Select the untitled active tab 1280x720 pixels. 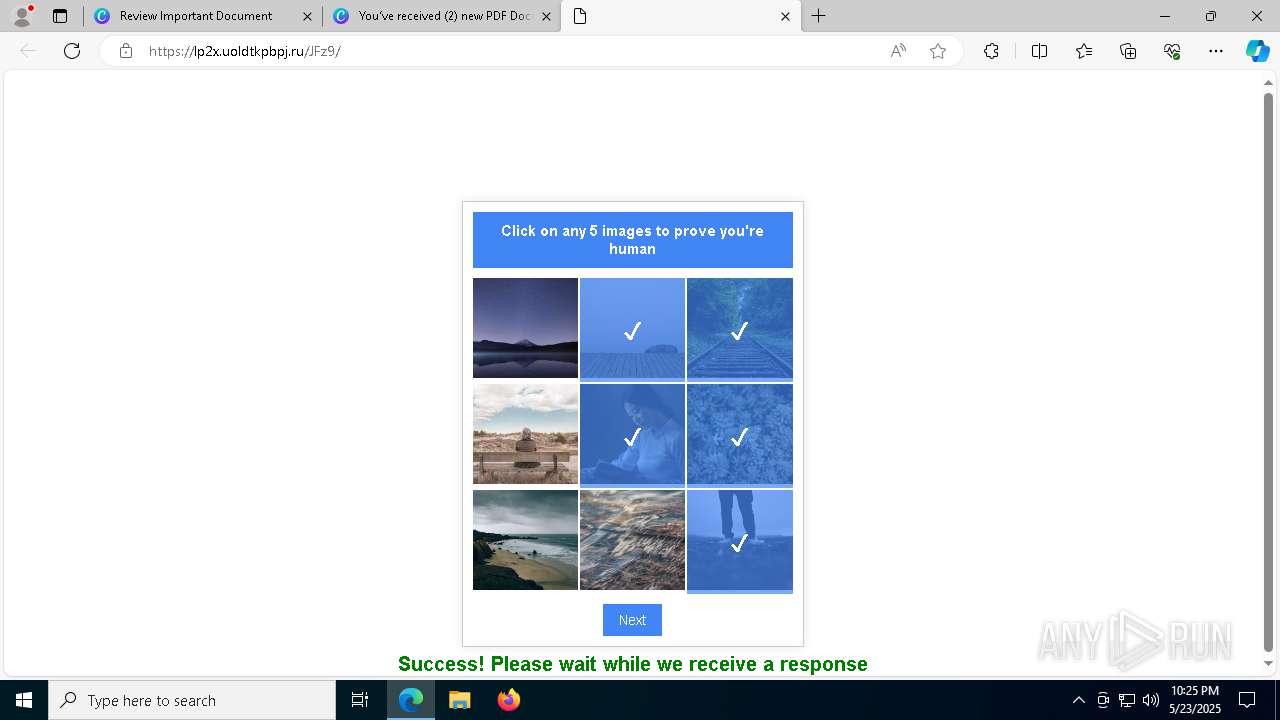coord(681,16)
